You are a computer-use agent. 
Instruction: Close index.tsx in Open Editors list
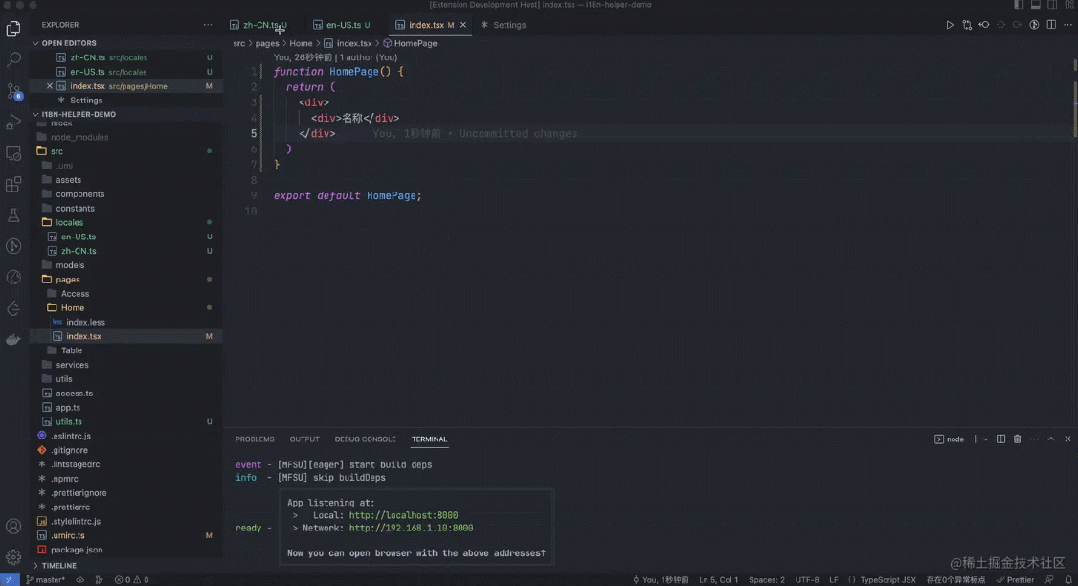50,86
